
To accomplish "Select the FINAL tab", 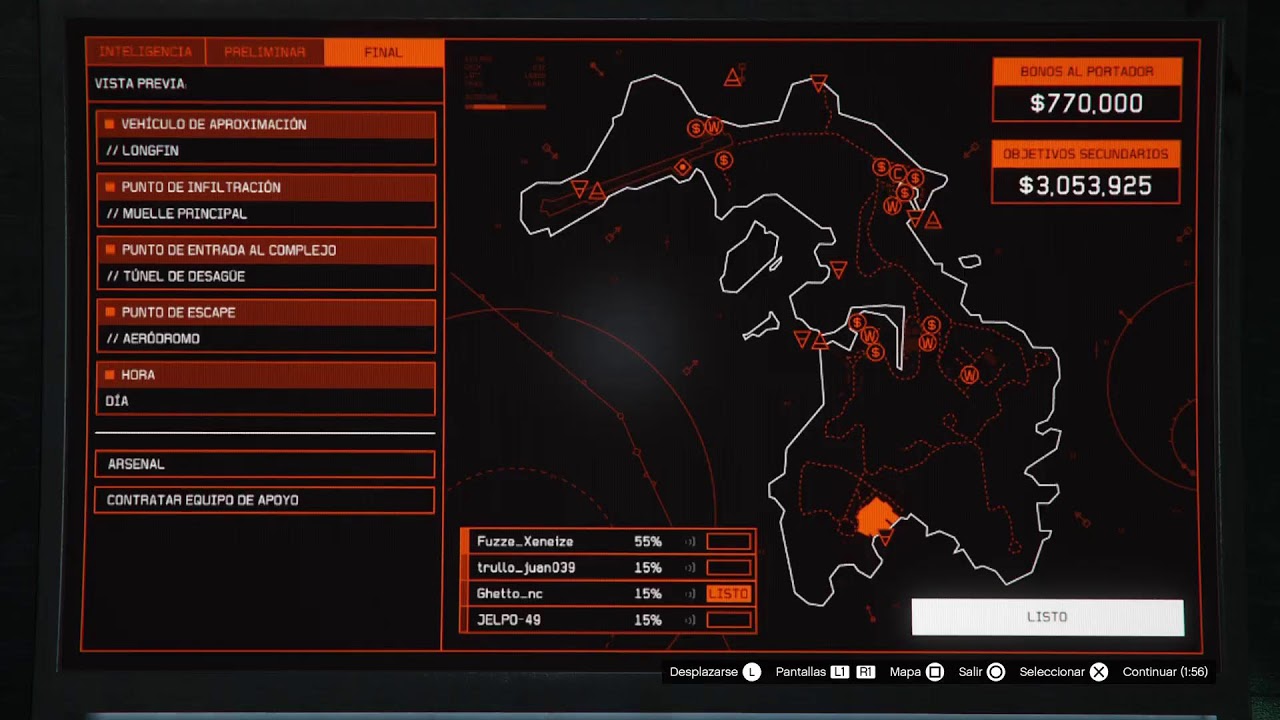I will pos(384,52).
